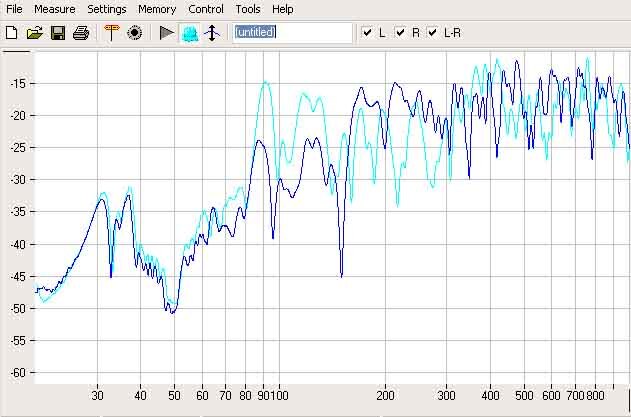Image resolution: width=631 pixels, height=417 pixels.
Task: Open the Help menu
Action: click(x=283, y=9)
